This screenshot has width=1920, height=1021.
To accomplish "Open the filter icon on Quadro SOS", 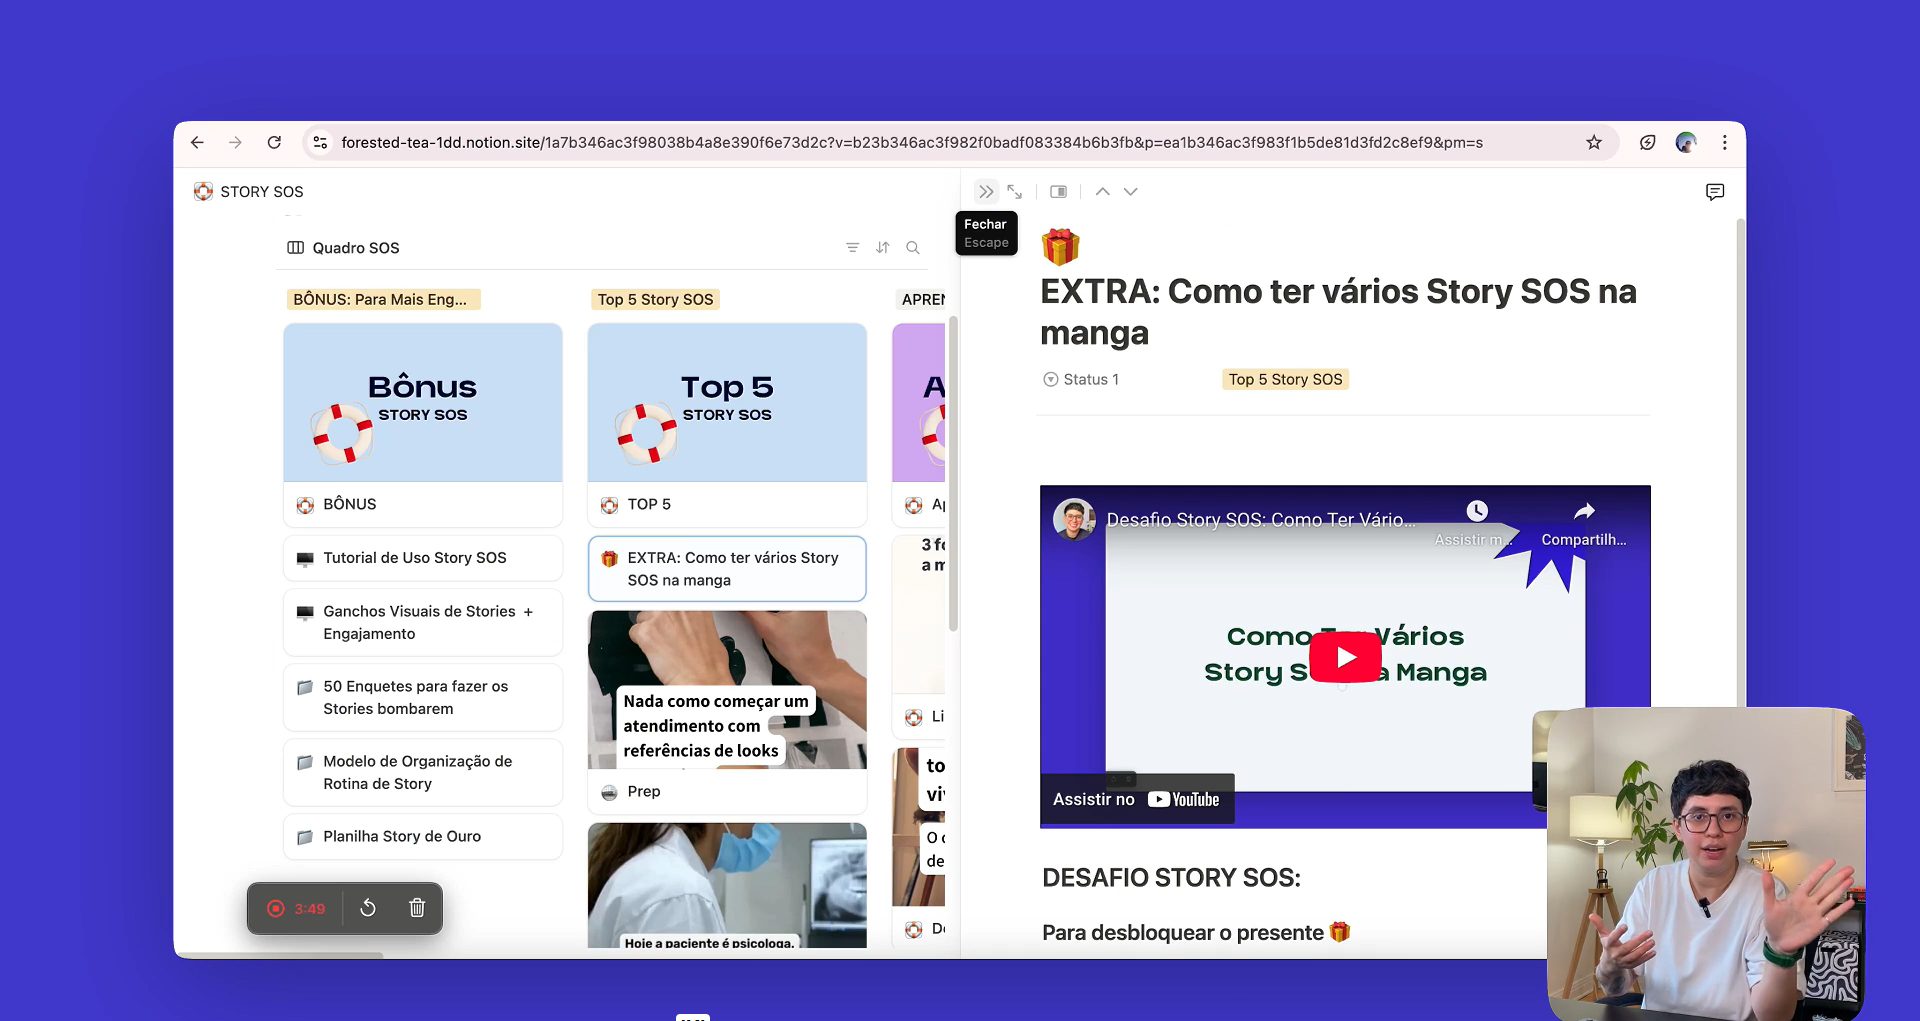I will [x=852, y=248].
